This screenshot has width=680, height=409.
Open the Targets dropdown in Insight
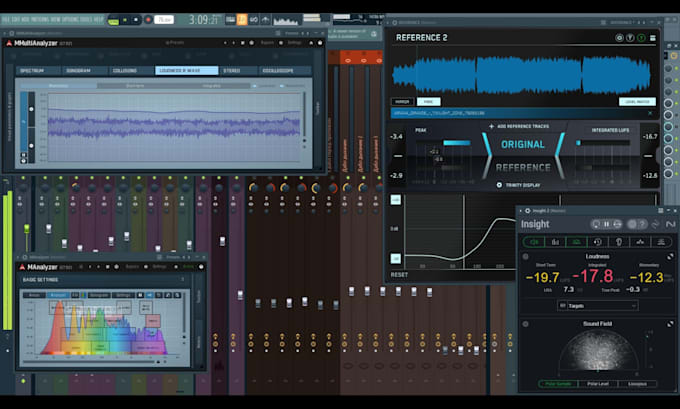point(598,306)
